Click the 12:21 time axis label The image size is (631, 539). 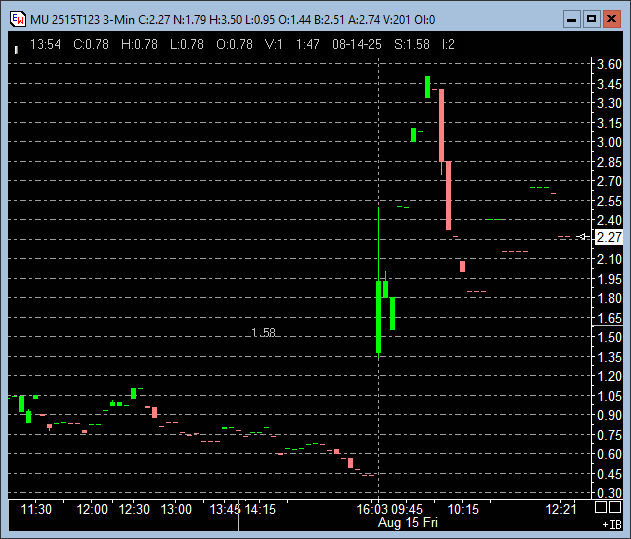(x=561, y=509)
